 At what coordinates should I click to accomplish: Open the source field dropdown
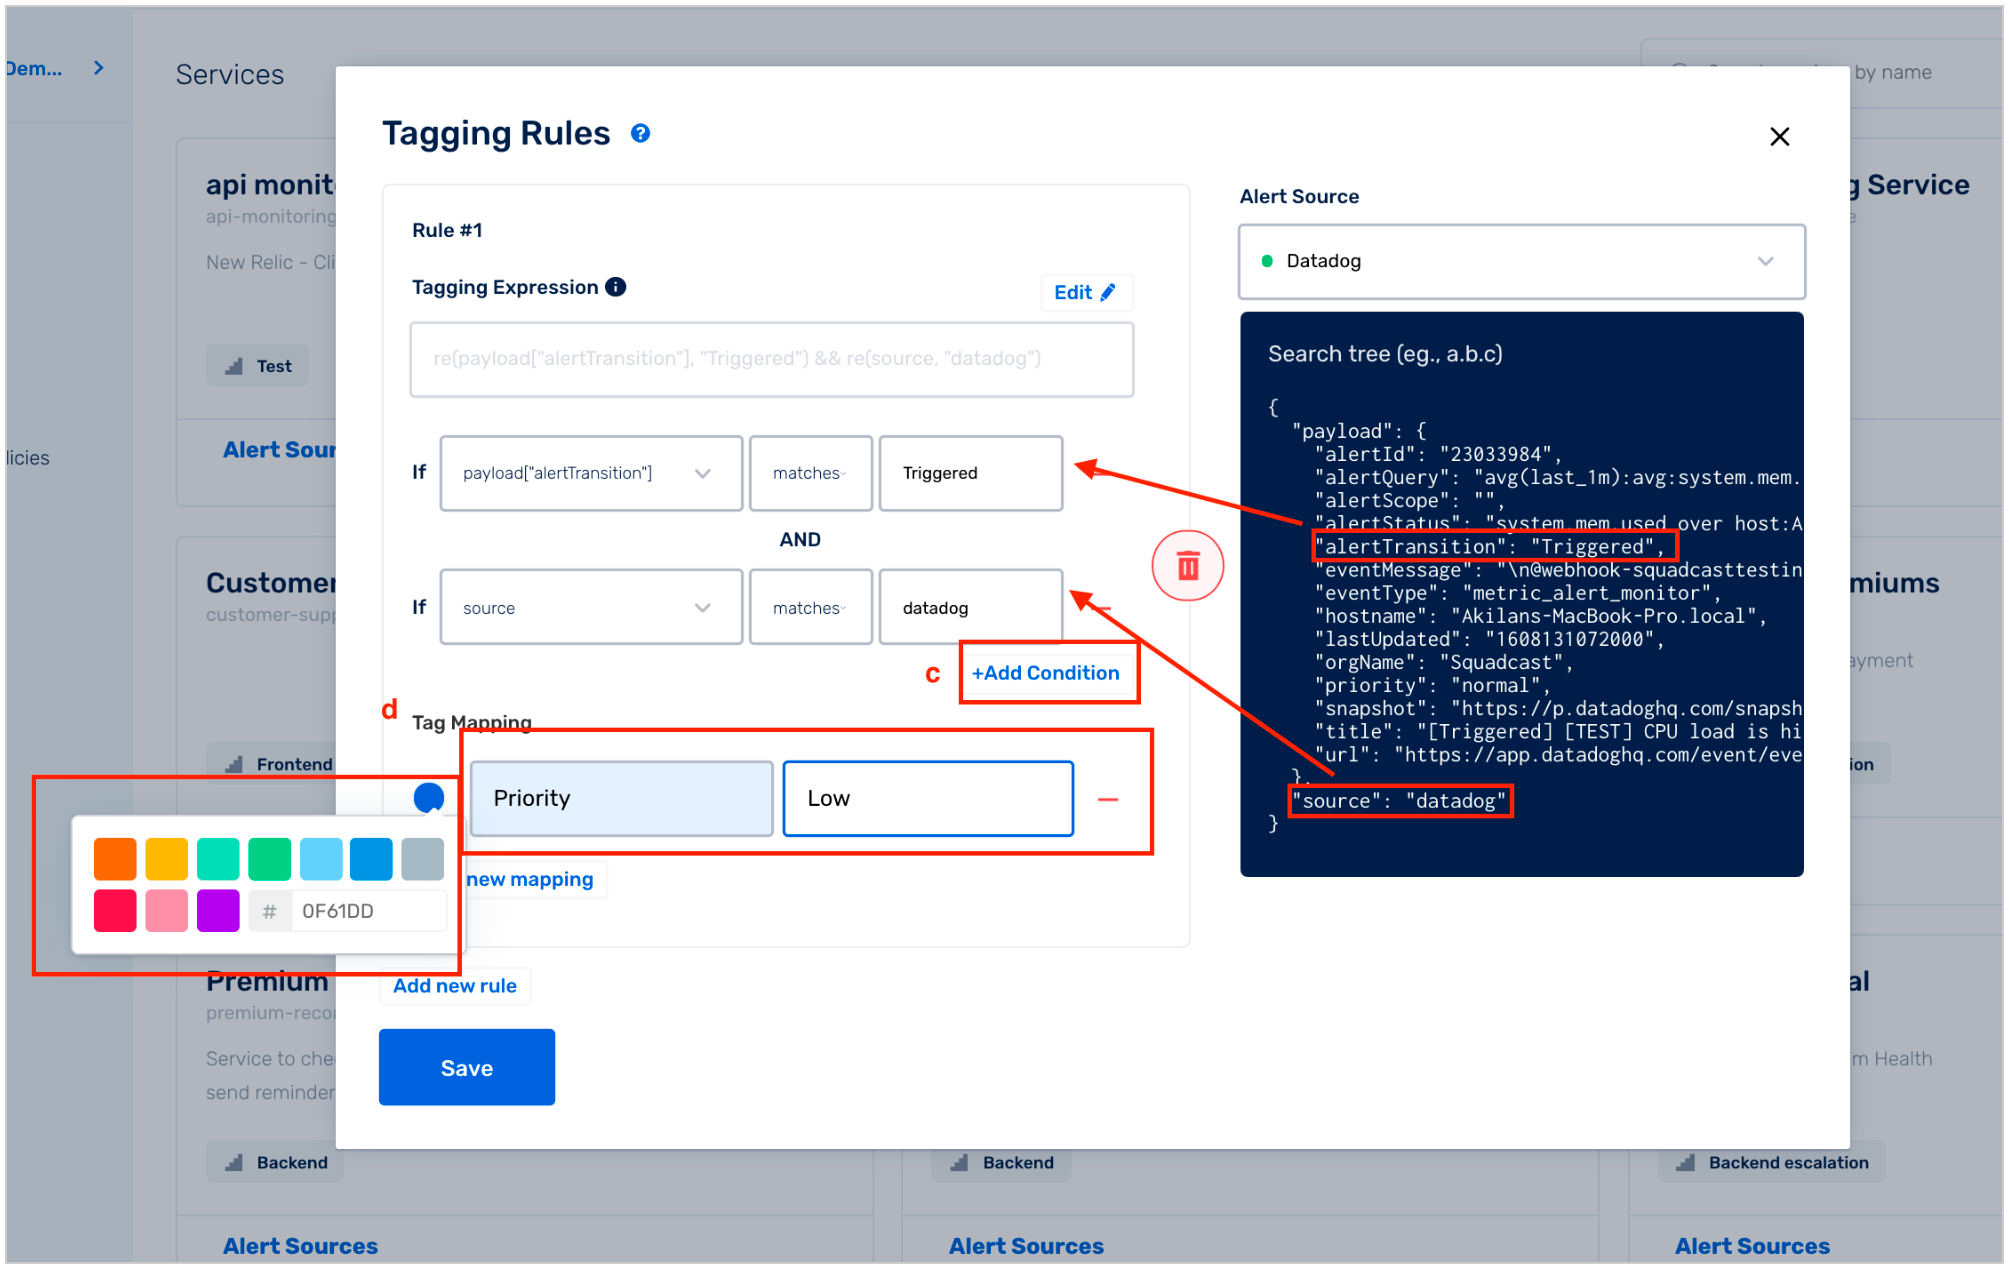point(591,607)
